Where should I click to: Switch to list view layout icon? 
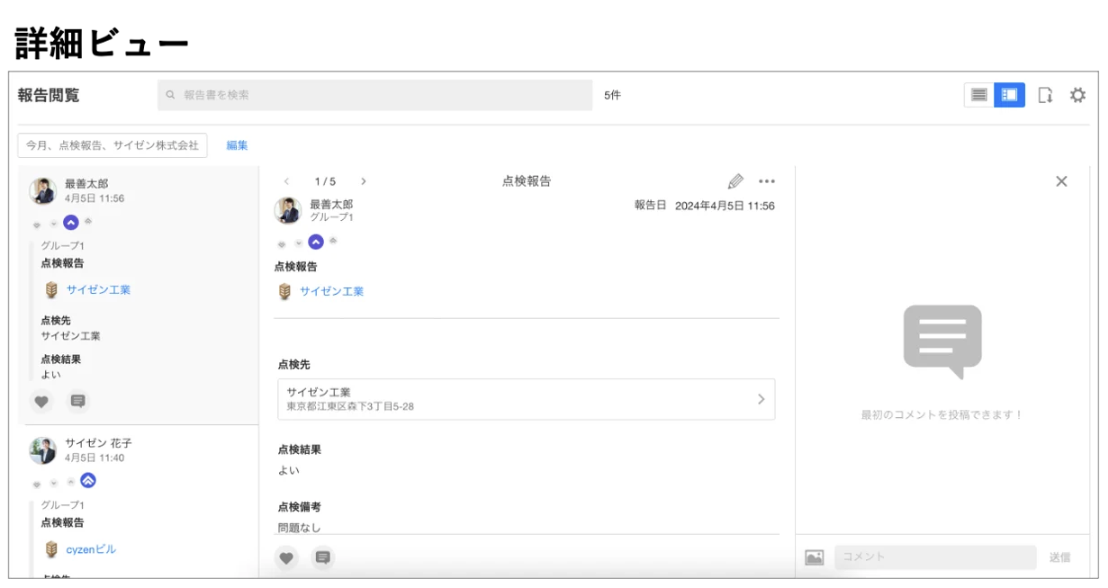click(979, 95)
